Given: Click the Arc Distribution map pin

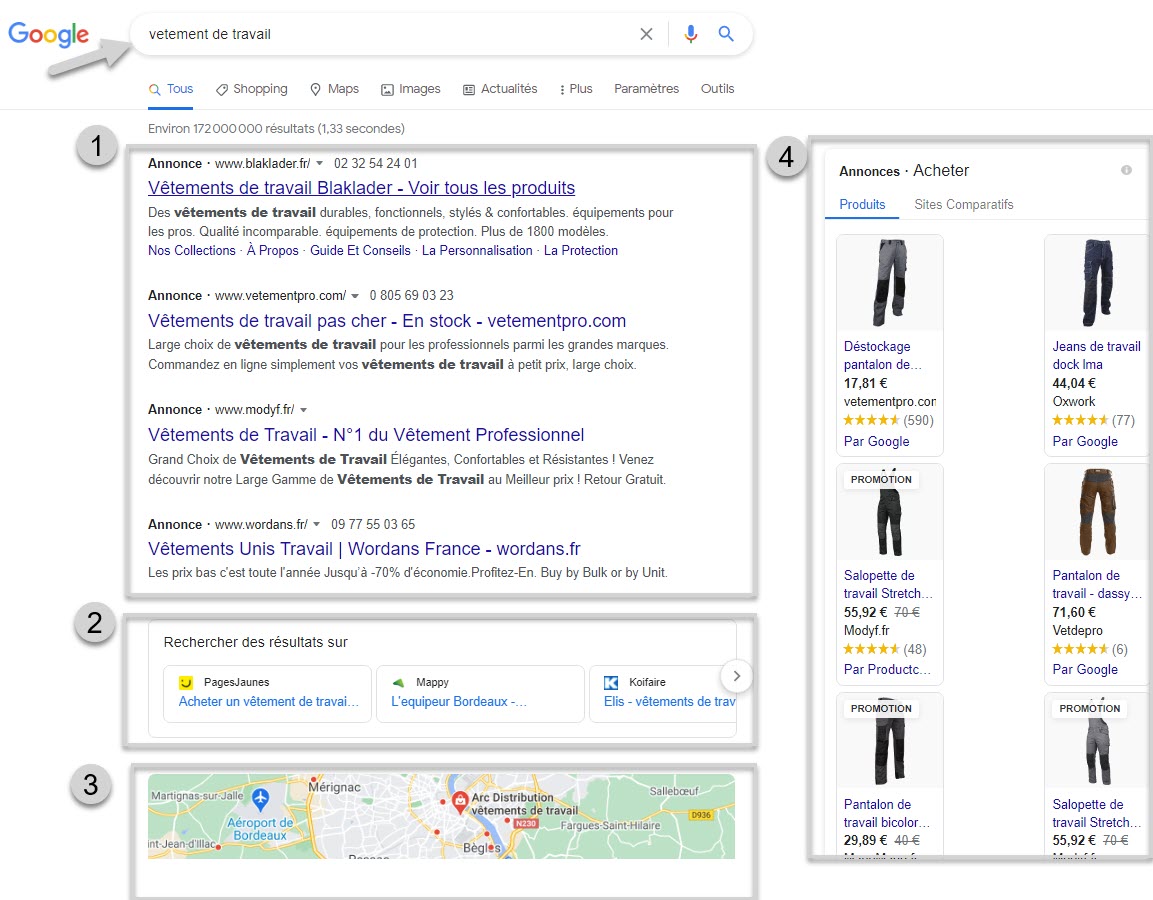Looking at the screenshot, I should [460, 801].
